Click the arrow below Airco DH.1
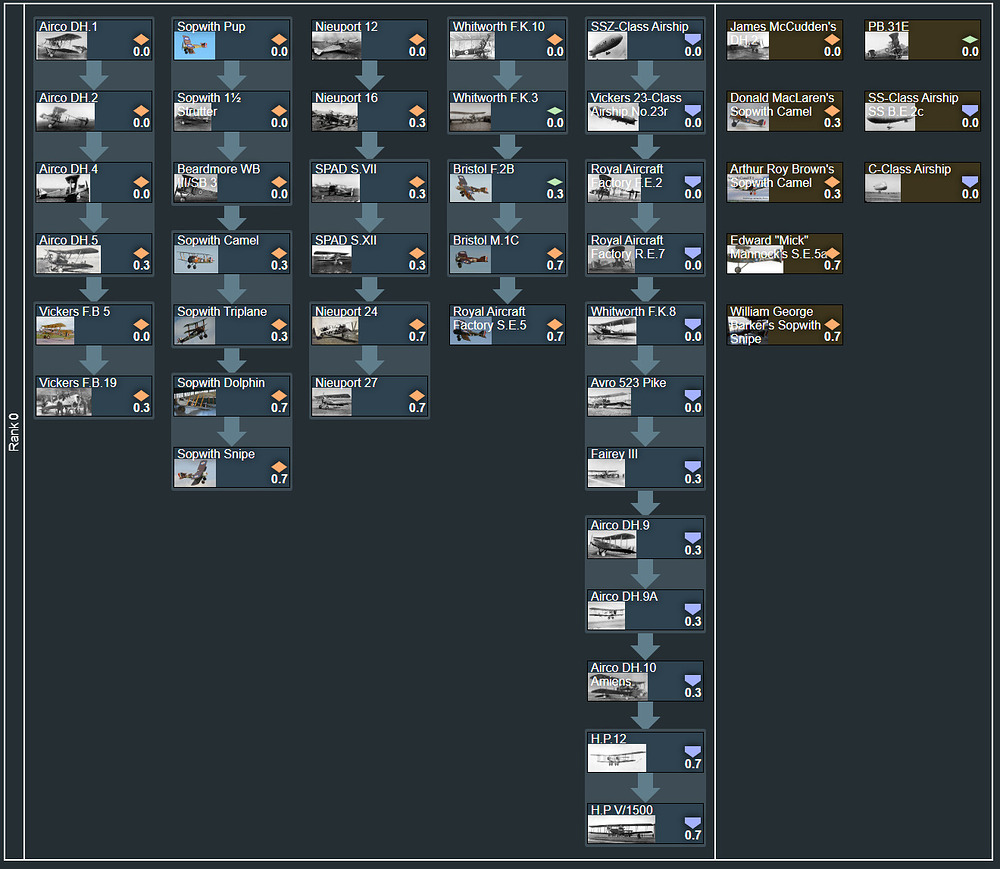The image size is (1000, 869). click(x=94, y=75)
